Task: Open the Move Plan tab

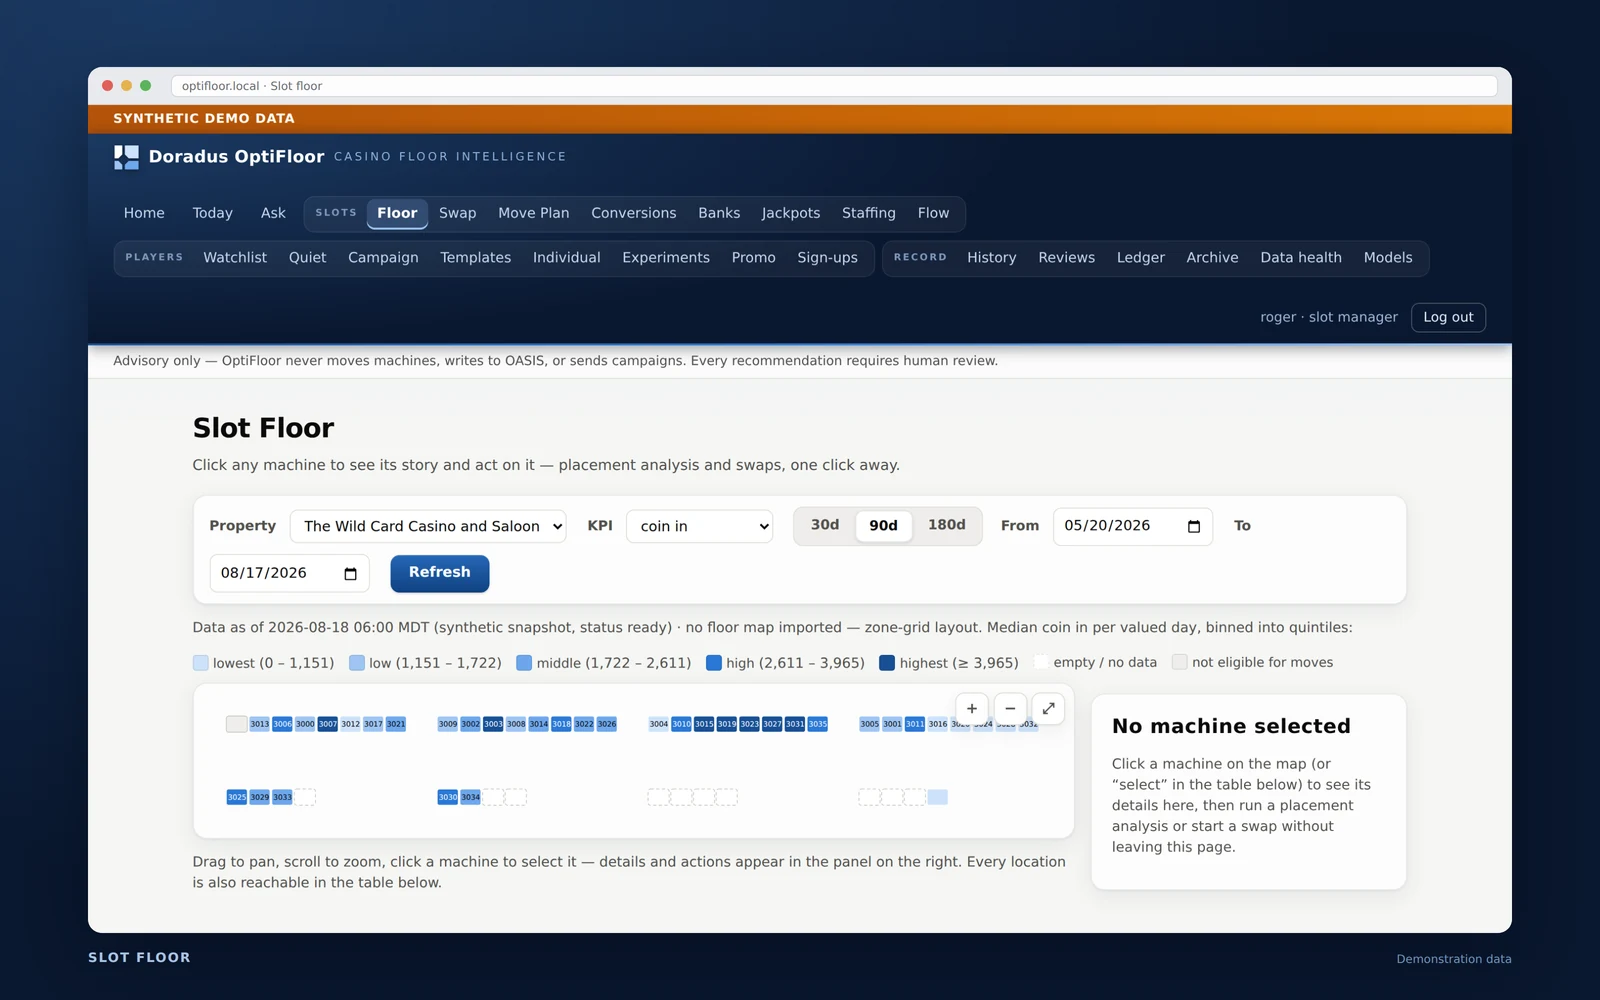Action: [x=534, y=213]
